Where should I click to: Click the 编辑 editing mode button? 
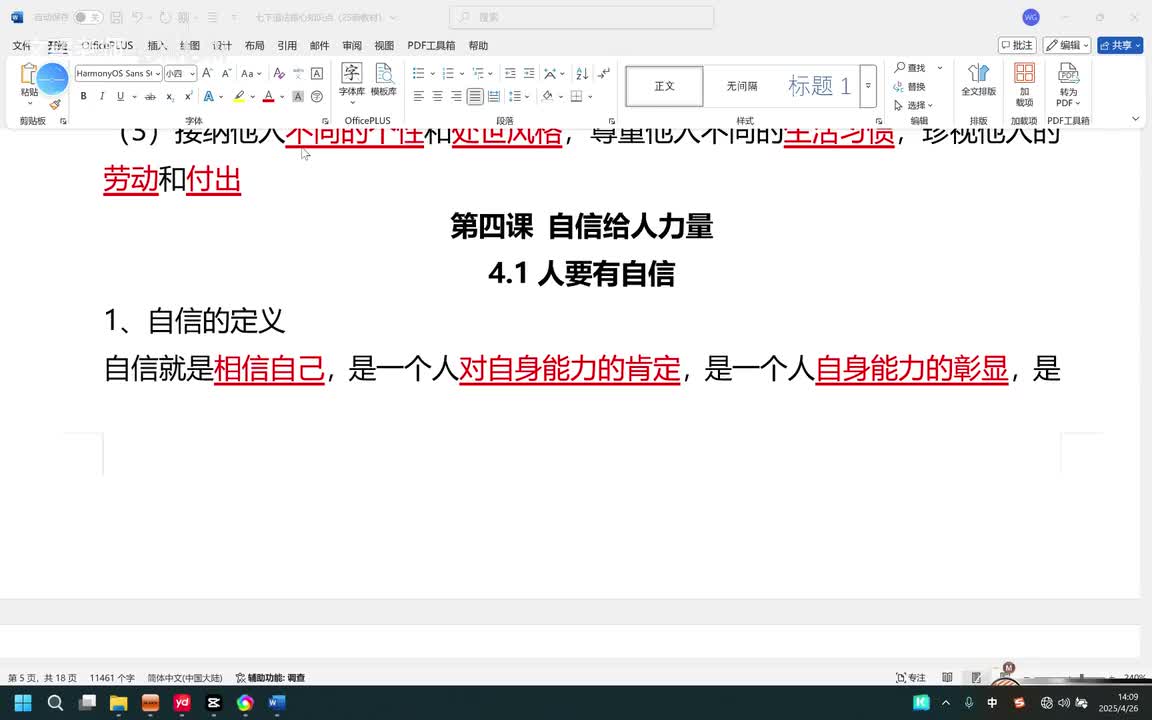click(1067, 46)
